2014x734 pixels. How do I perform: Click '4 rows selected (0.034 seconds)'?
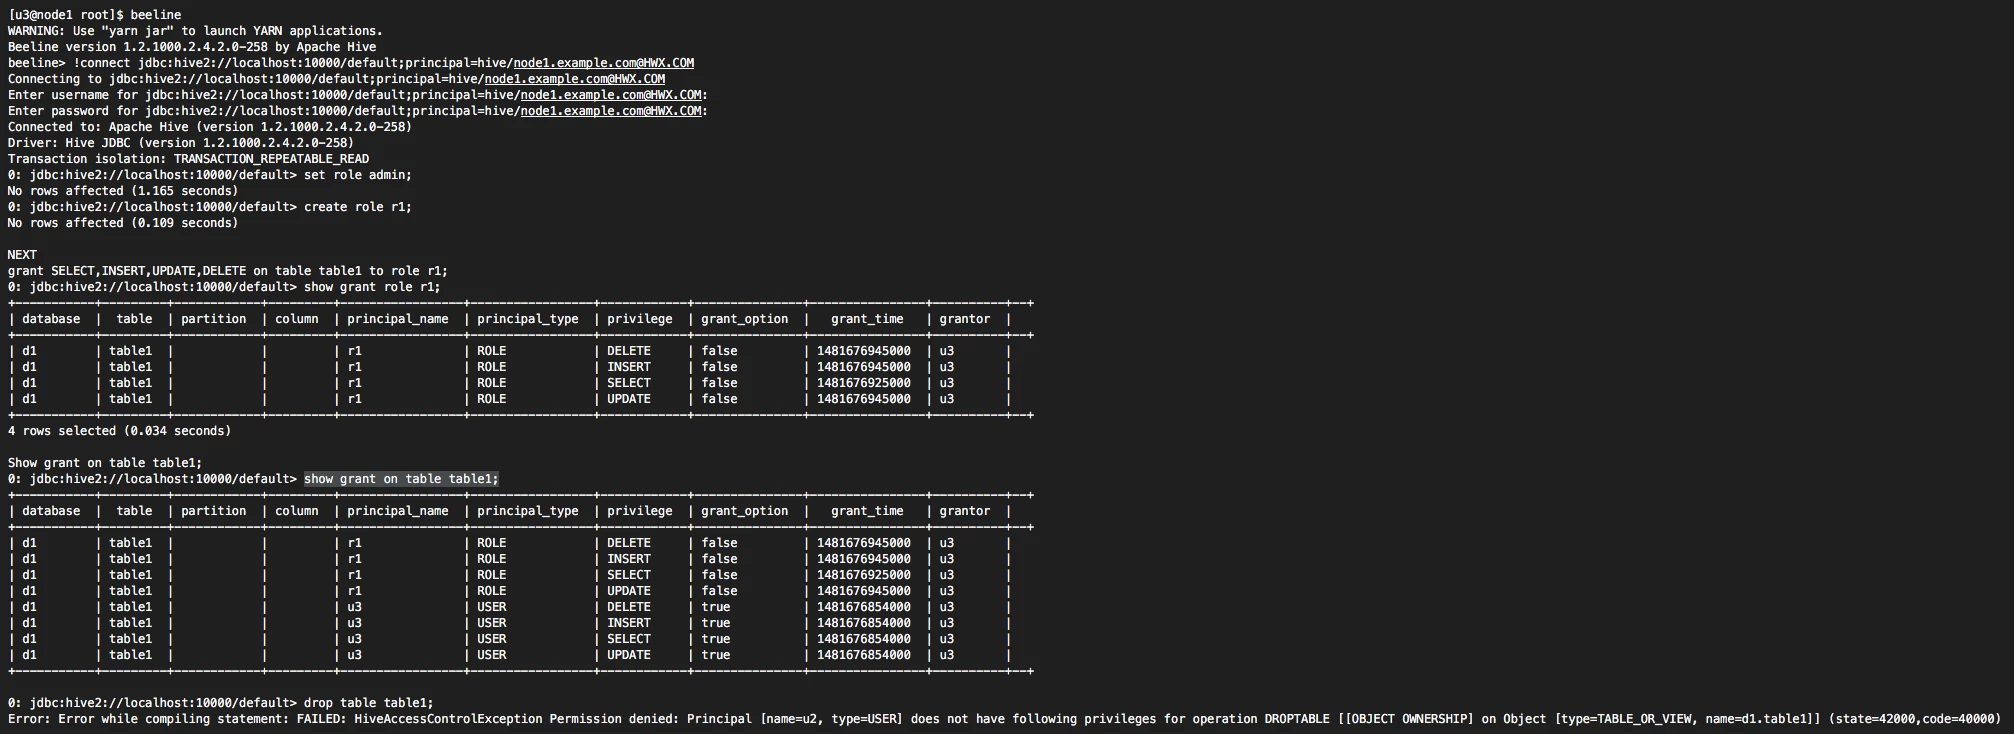(x=119, y=431)
